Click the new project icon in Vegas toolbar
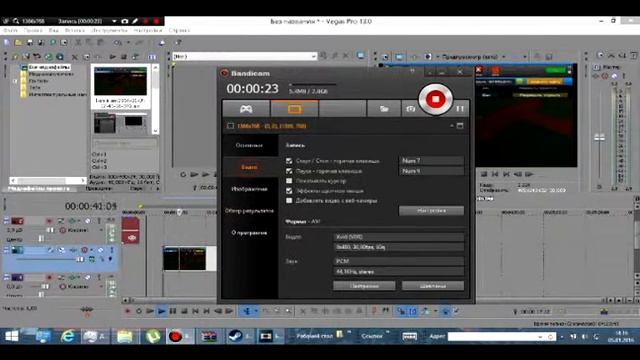 click(7, 42)
